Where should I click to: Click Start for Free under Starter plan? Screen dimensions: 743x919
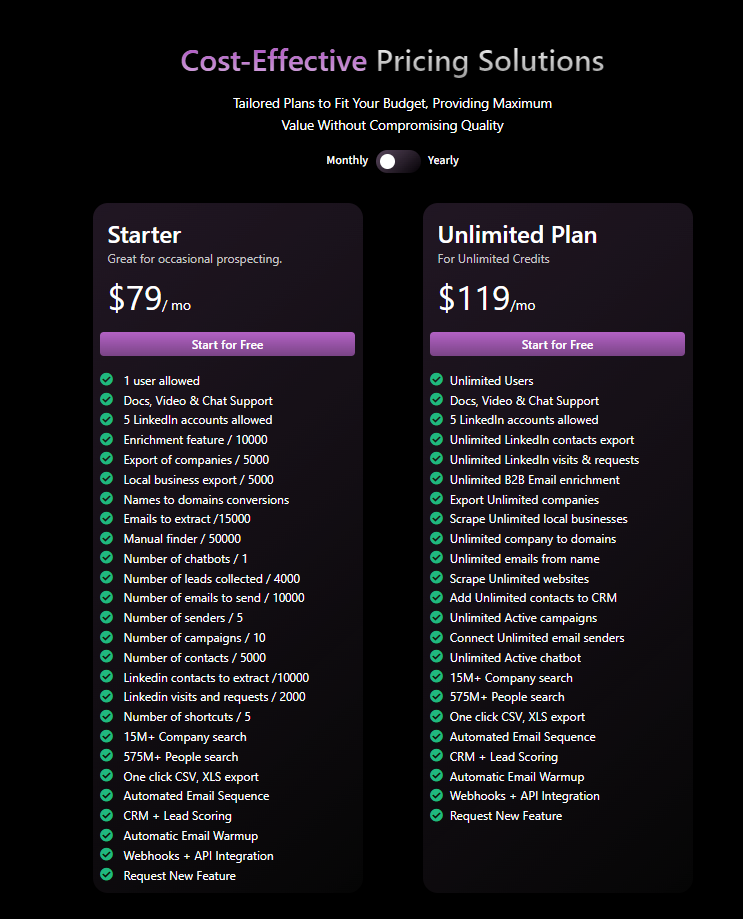coord(227,344)
